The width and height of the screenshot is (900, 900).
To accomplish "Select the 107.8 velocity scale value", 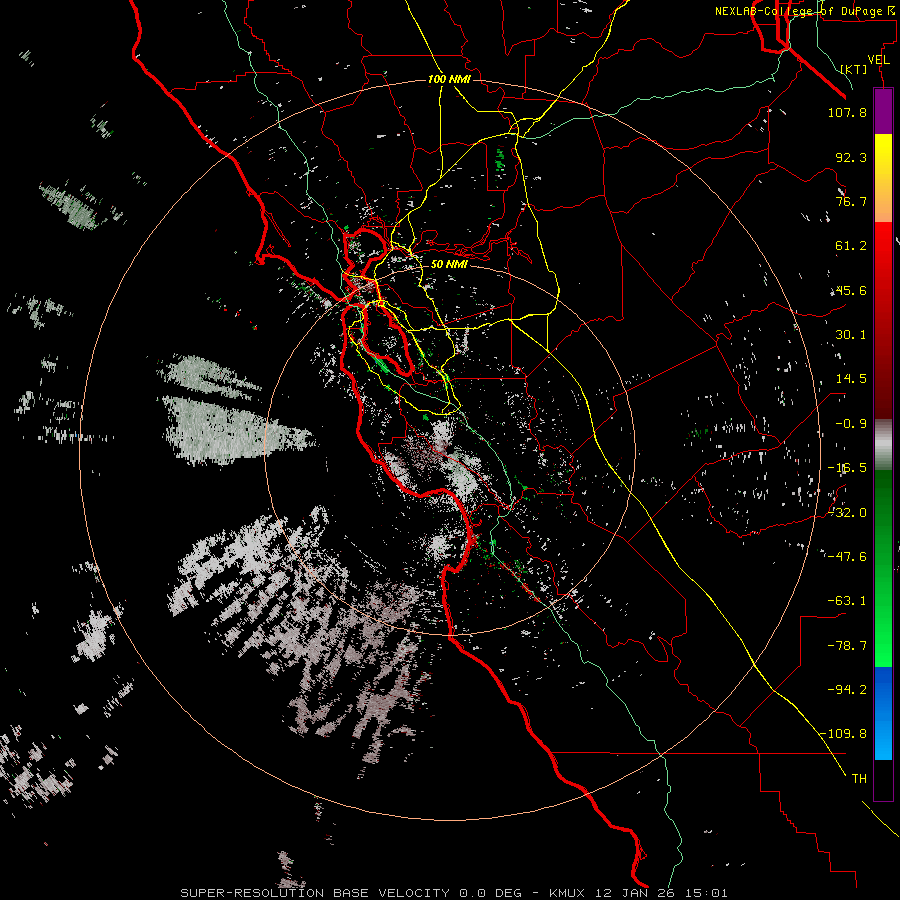I will tap(847, 112).
